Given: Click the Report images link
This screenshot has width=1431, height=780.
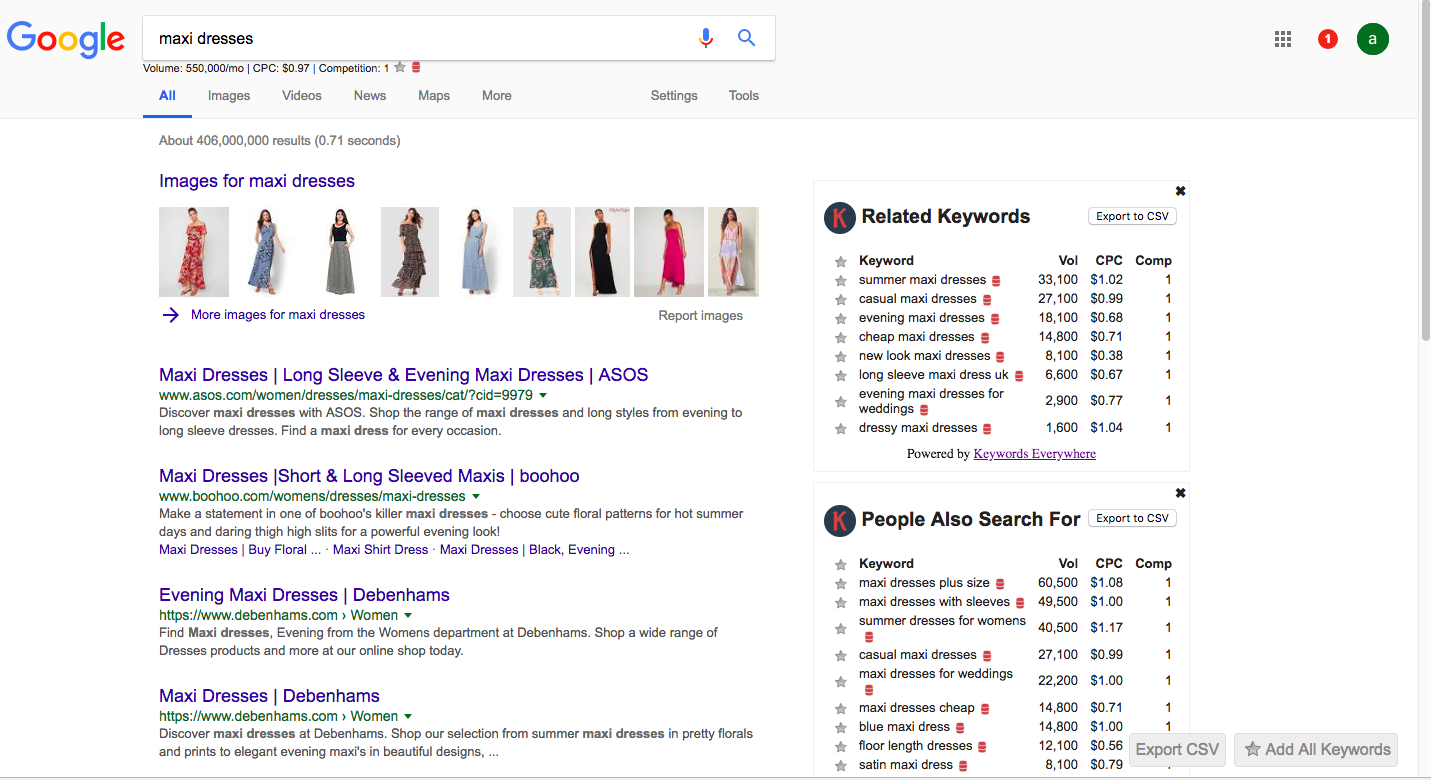Looking at the screenshot, I should point(701,316).
